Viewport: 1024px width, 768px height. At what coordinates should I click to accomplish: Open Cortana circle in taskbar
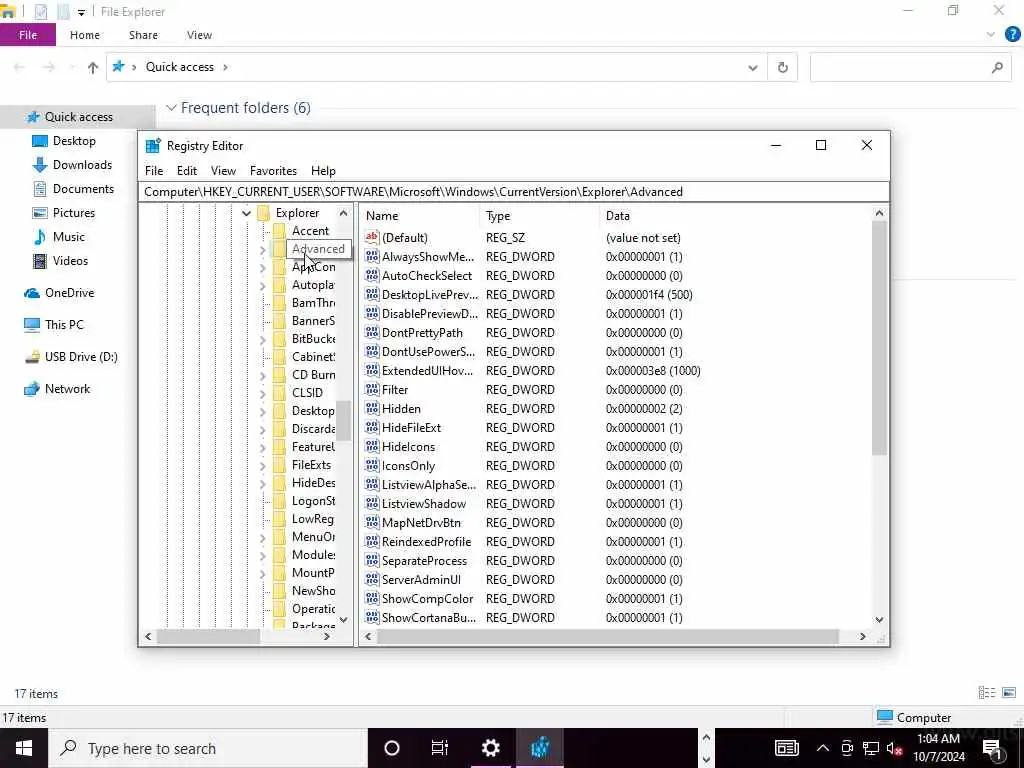coord(392,748)
